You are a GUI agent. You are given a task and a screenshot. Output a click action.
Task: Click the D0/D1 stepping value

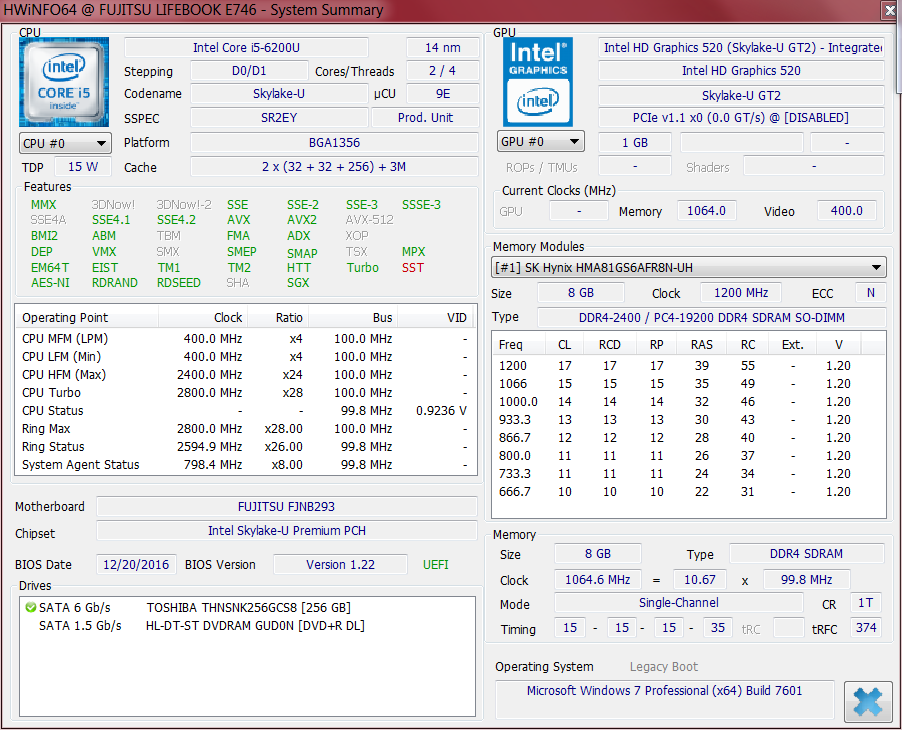[x=249, y=71]
